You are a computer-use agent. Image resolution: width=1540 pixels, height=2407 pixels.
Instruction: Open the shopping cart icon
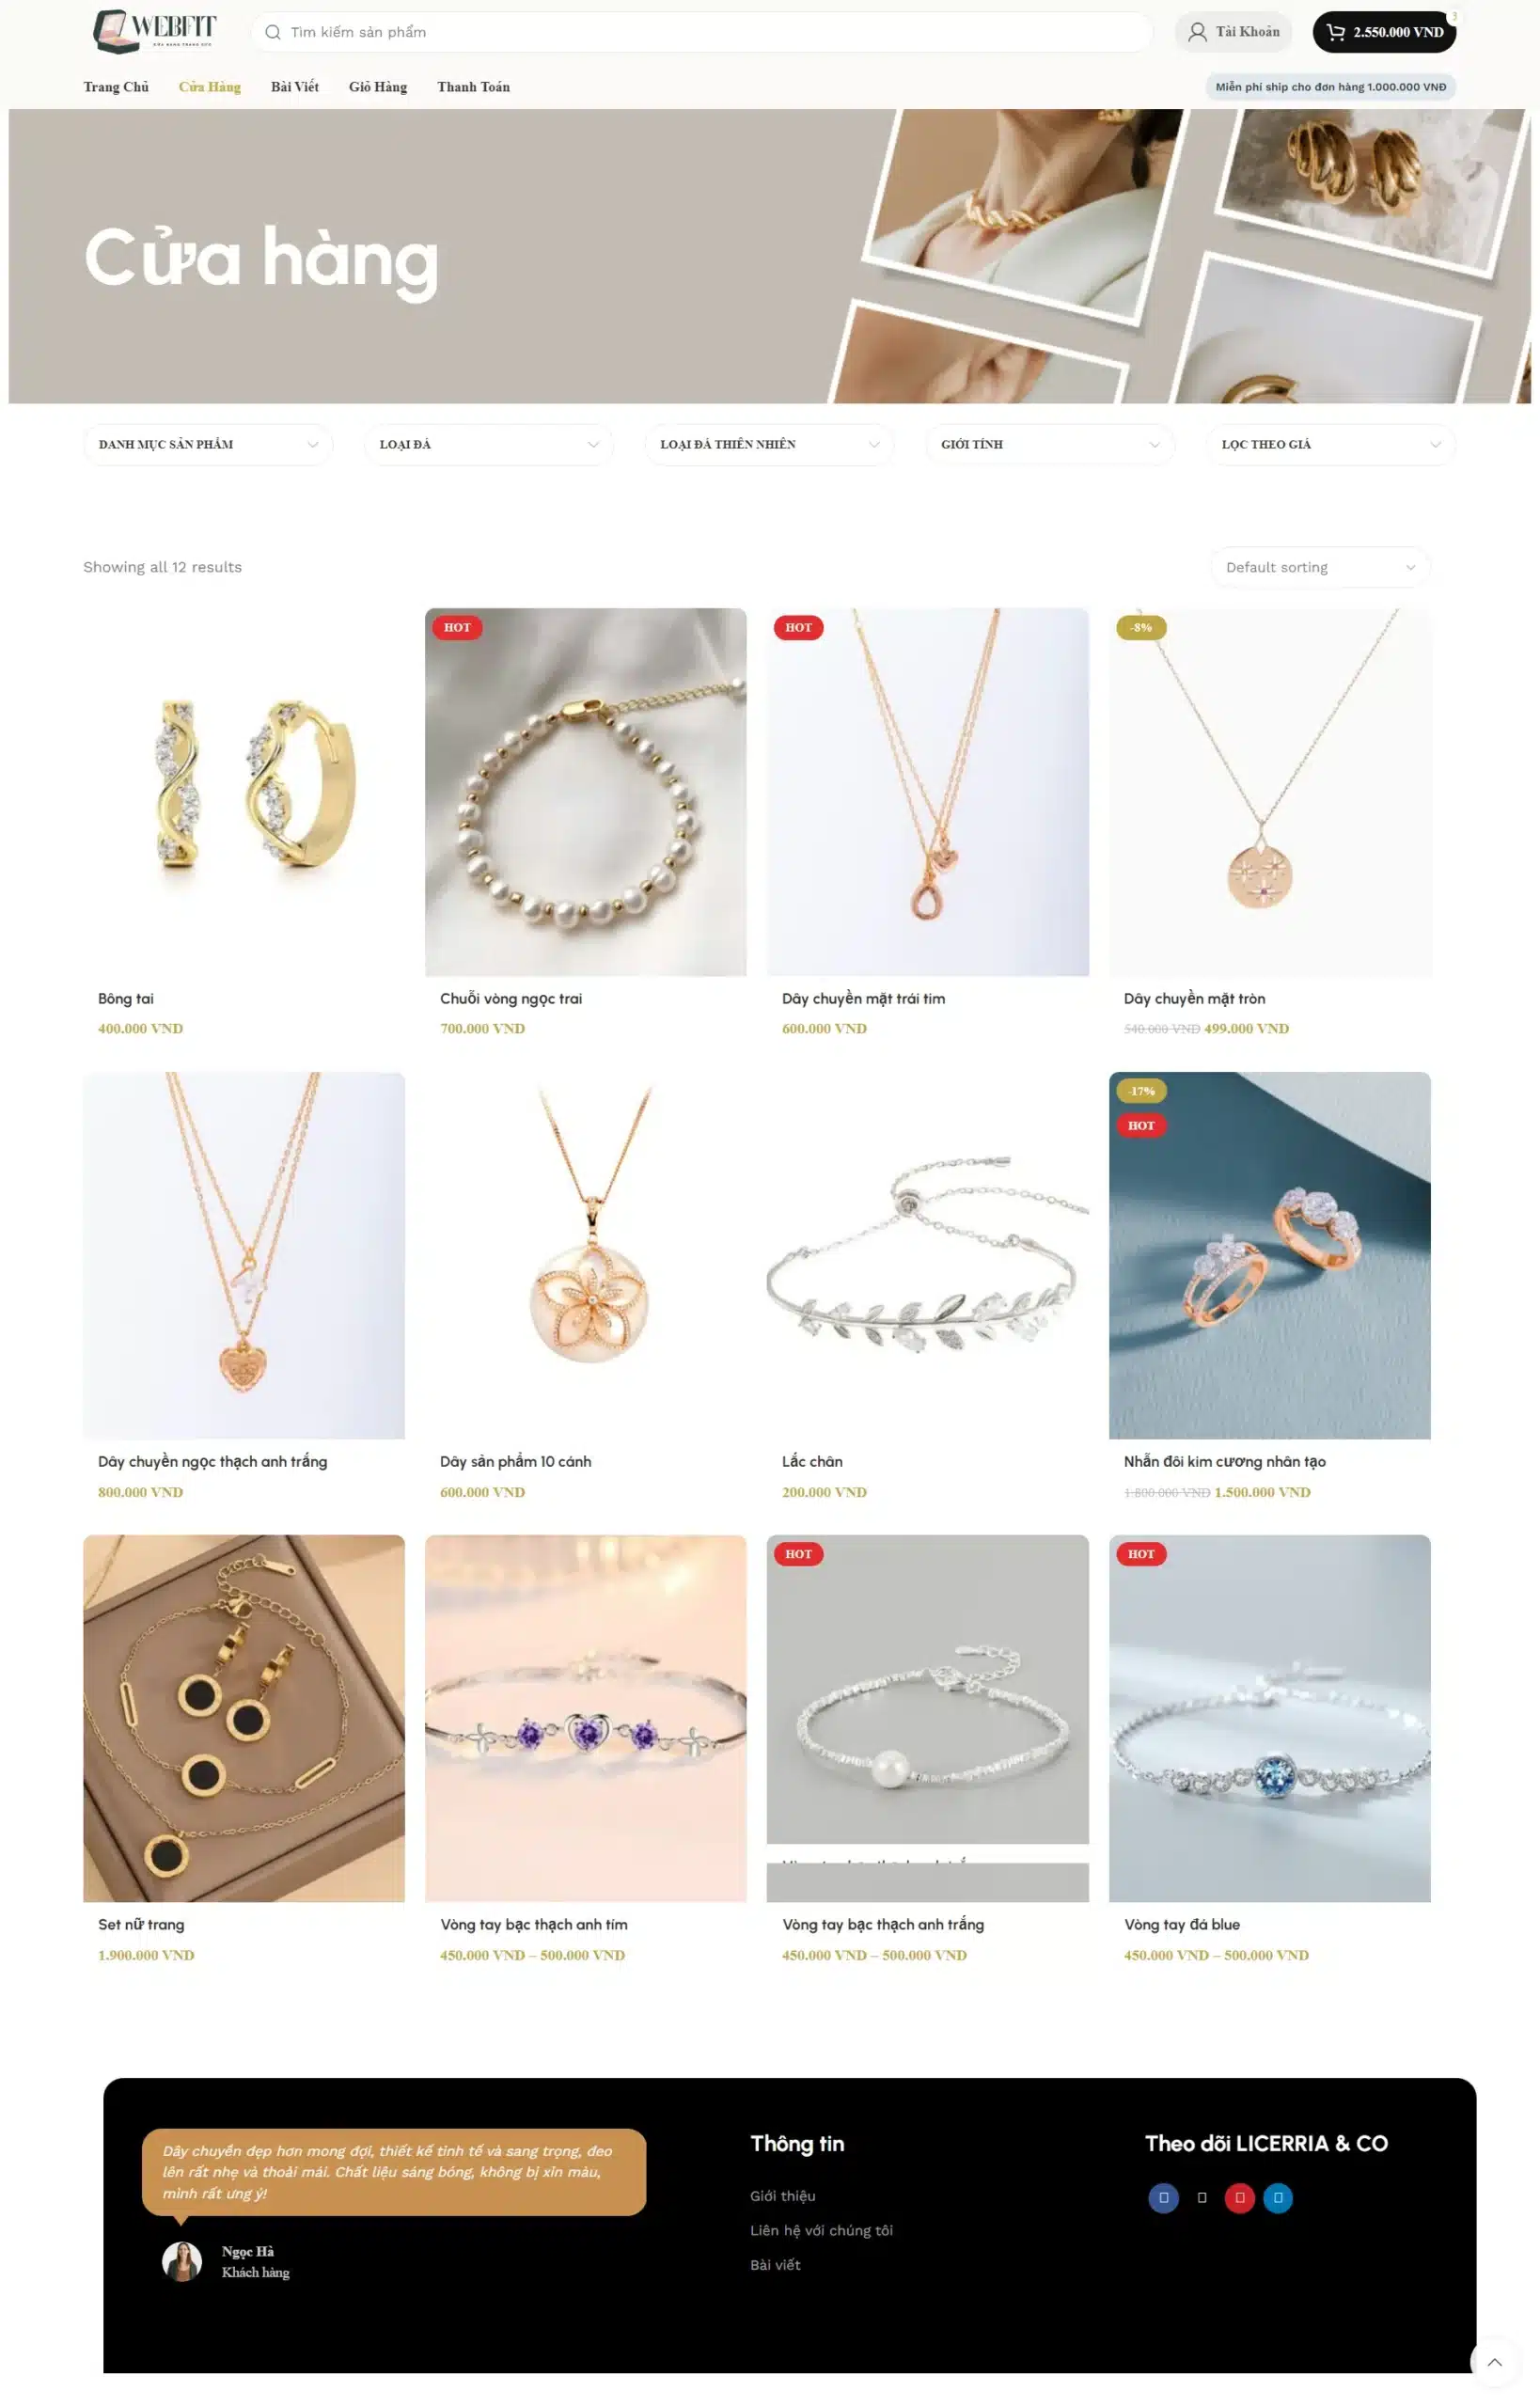1335,32
